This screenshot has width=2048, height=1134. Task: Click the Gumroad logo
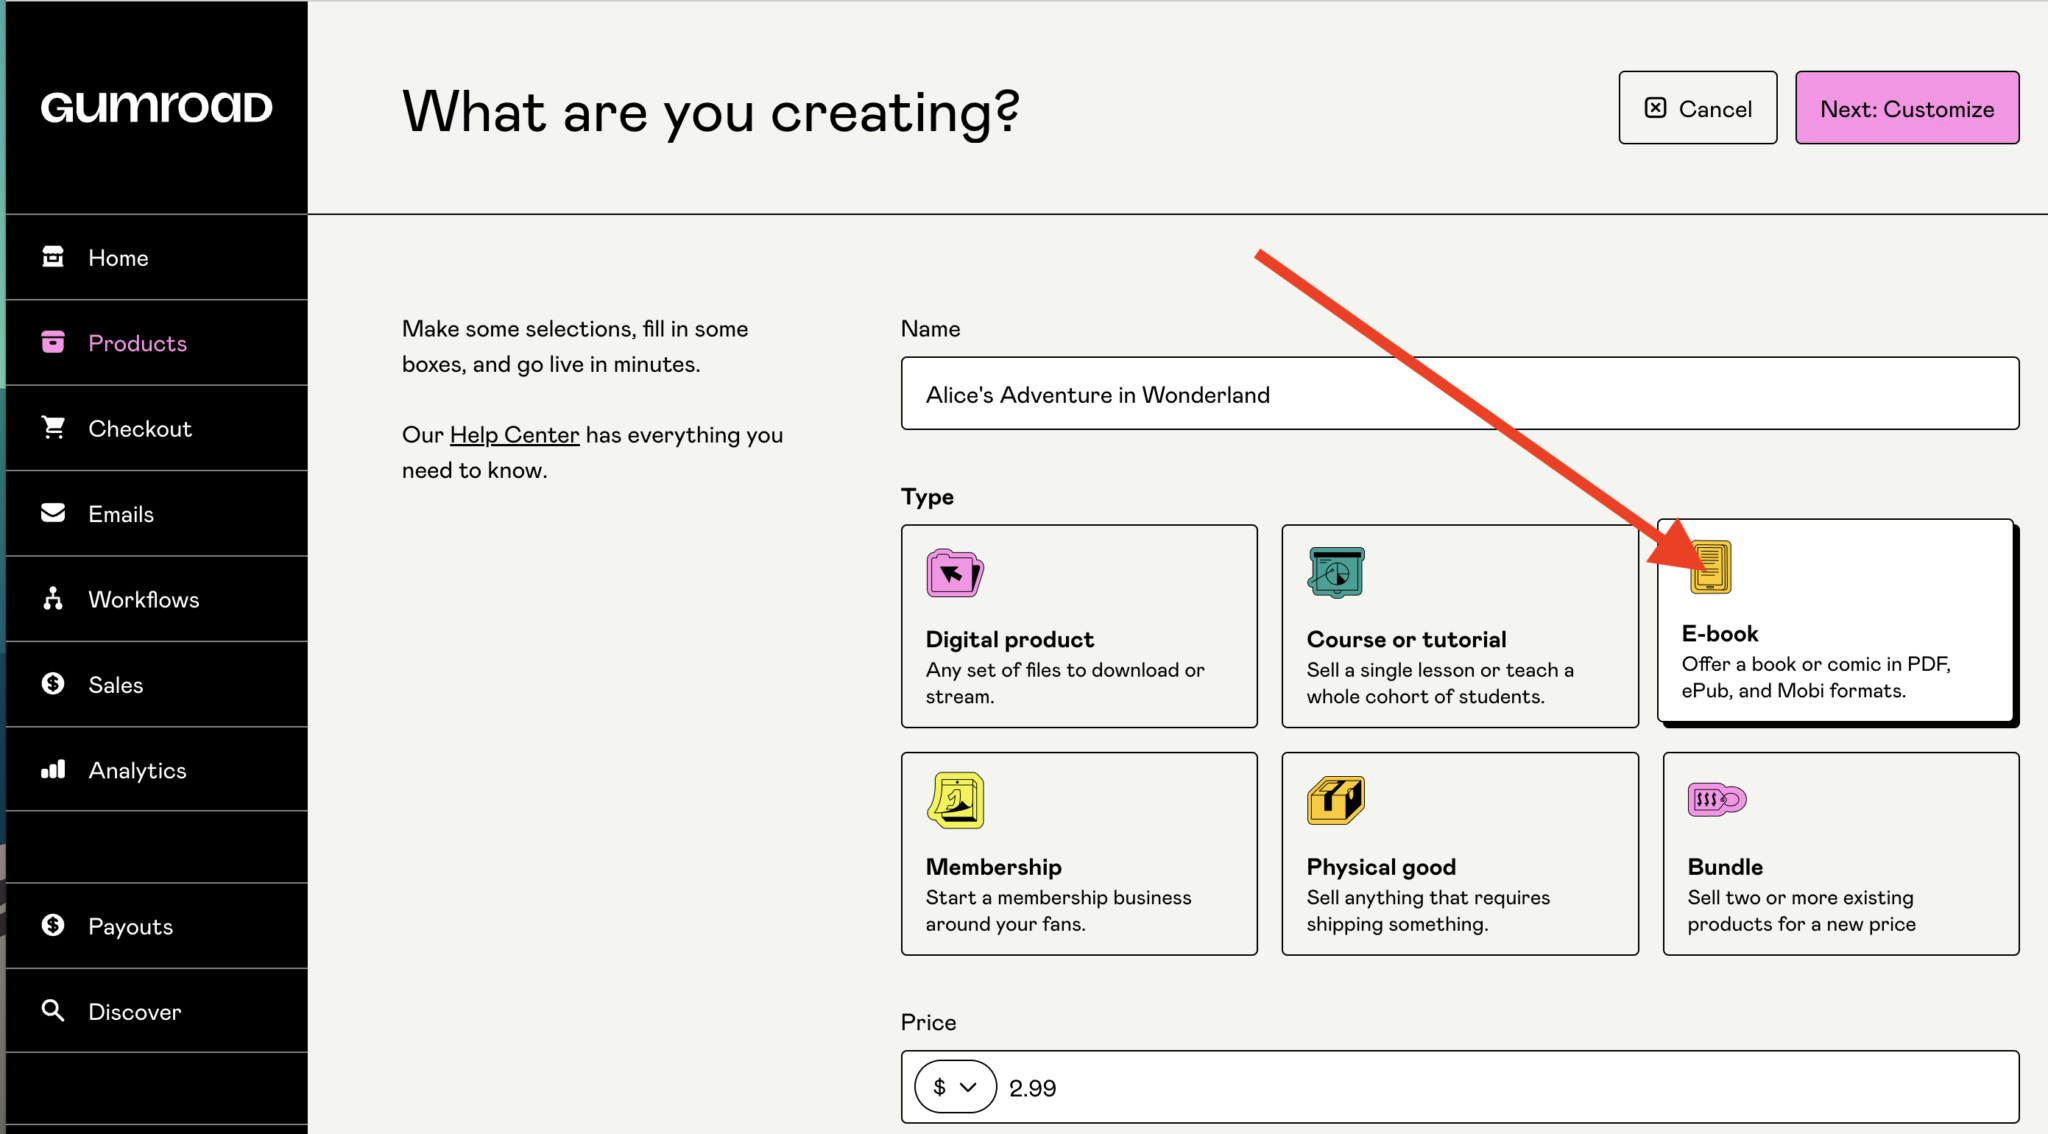click(156, 107)
